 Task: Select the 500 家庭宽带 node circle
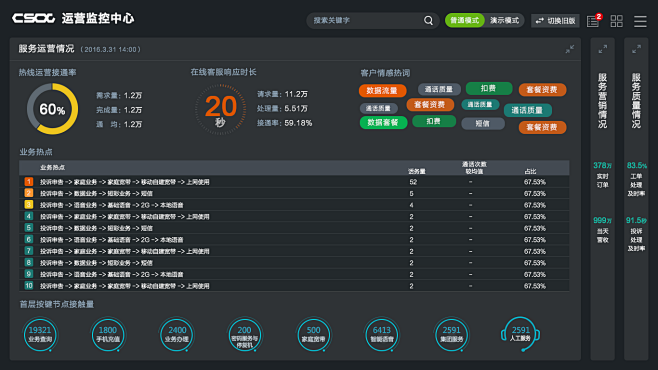click(x=313, y=334)
